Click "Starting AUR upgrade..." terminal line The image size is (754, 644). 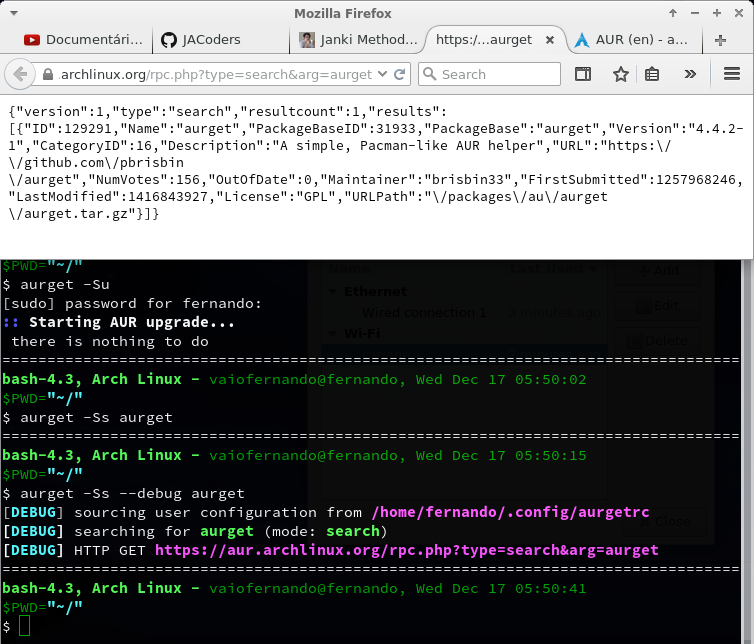131,322
